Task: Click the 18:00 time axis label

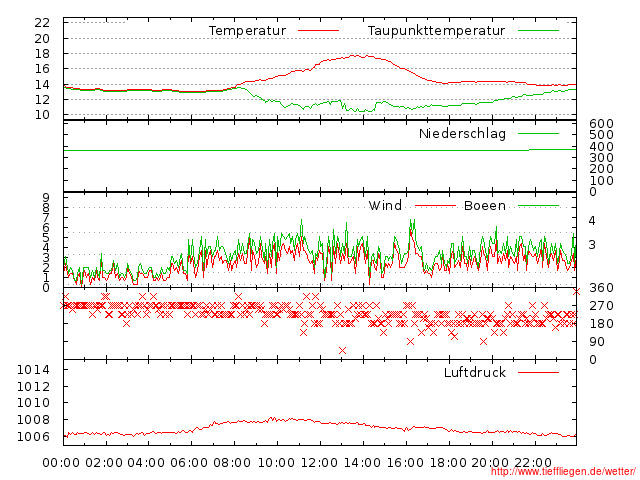Action: tap(448, 463)
